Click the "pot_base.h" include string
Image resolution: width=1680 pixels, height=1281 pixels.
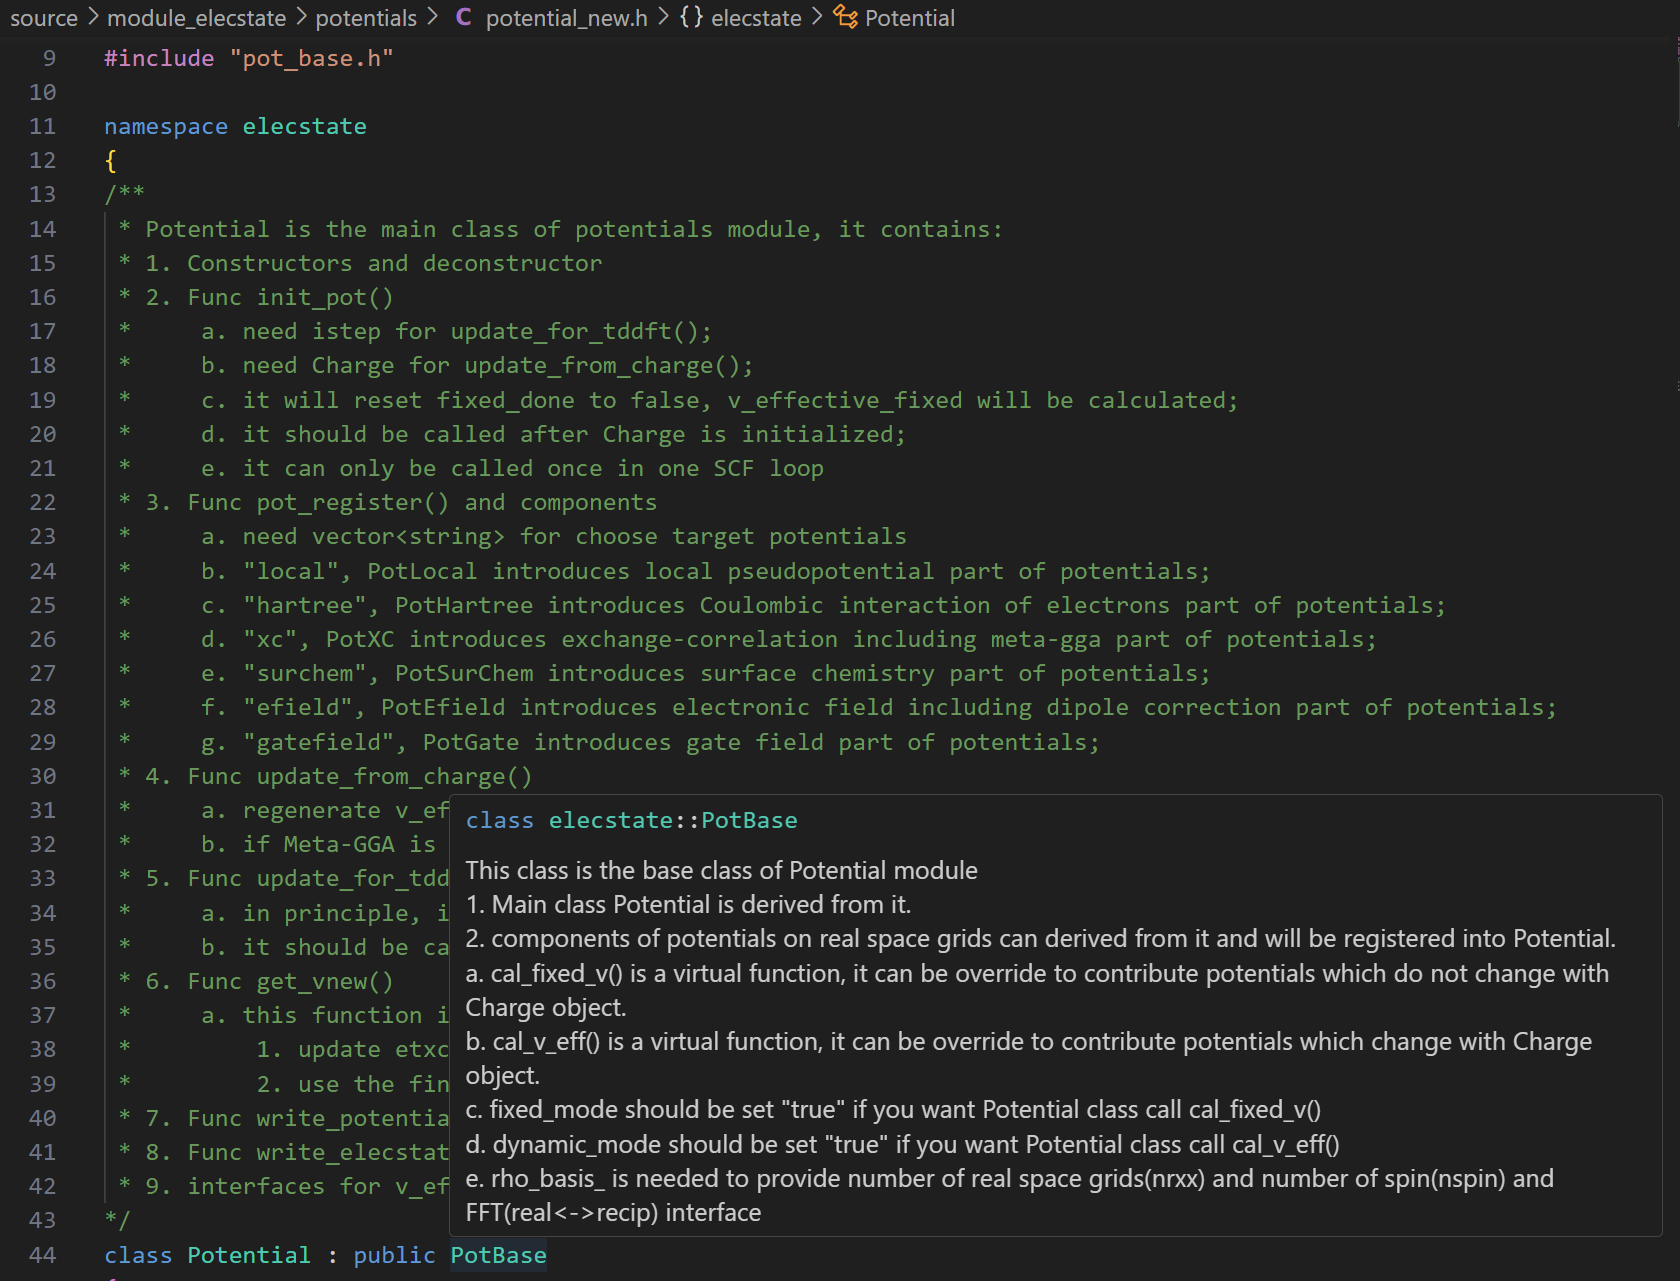311,59
